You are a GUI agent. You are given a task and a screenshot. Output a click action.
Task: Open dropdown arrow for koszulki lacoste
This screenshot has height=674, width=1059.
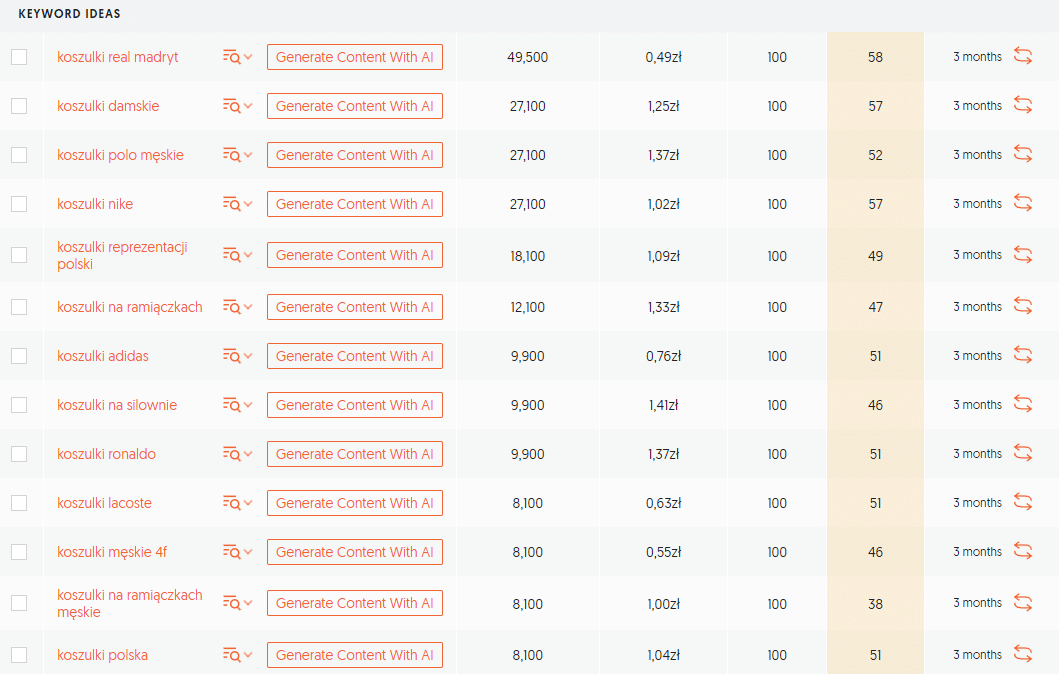[249, 503]
